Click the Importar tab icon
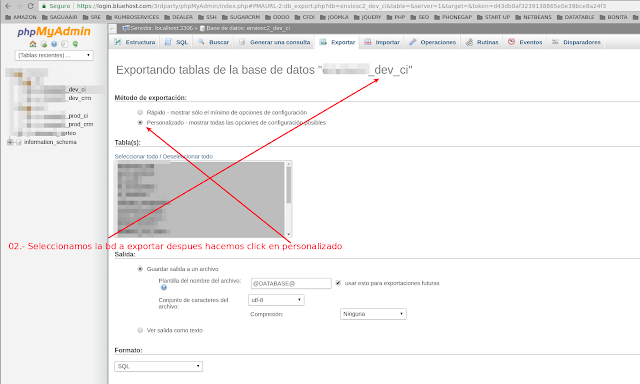The height and width of the screenshot is (384, 640). click(368, 42)
